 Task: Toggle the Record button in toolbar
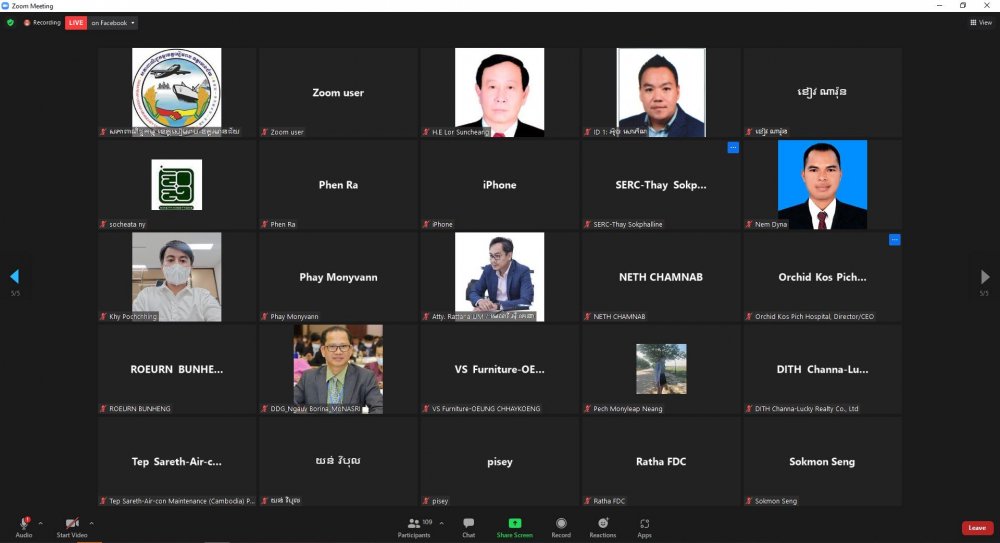click(561, 526)
